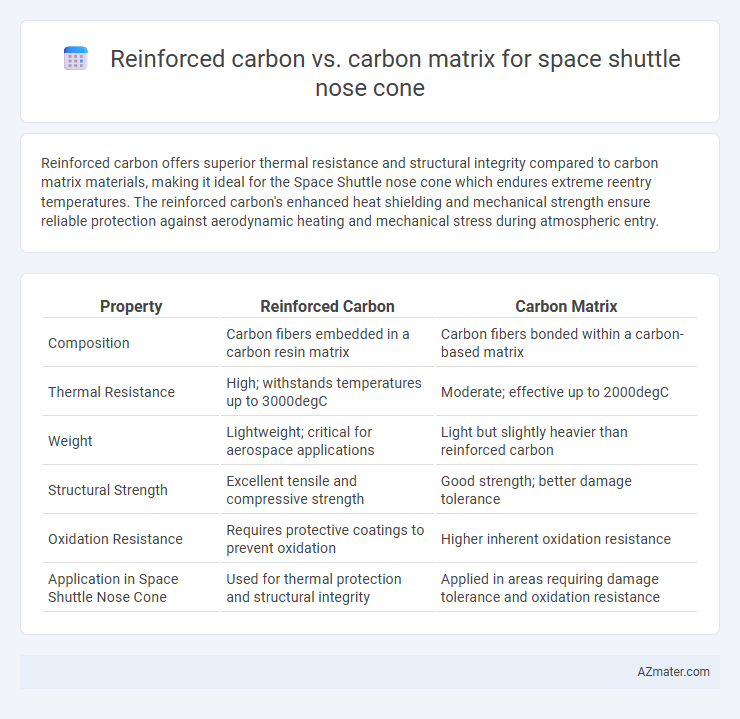Click the cell 'Applied in areas requiring damage tolerance and oxidation resistance'
Screen dimensions: 740x719
point(566,588)
